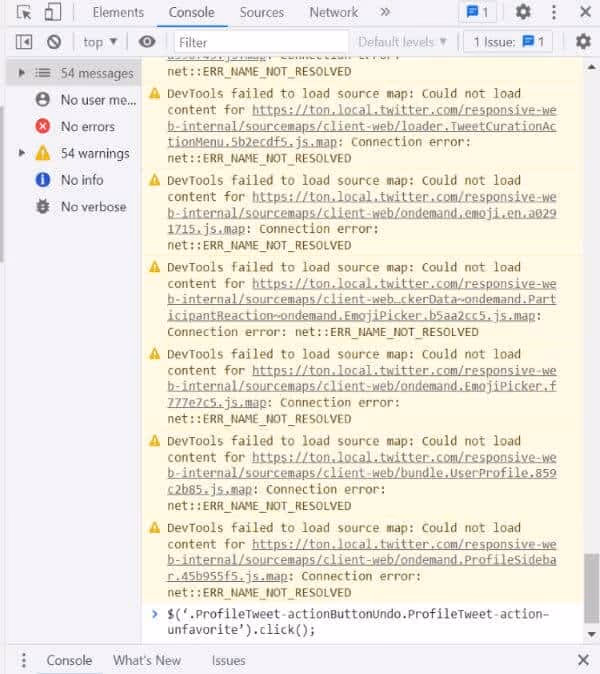Select the drawer Console tab
The image size is (600, 674).
tap(69, 660)
